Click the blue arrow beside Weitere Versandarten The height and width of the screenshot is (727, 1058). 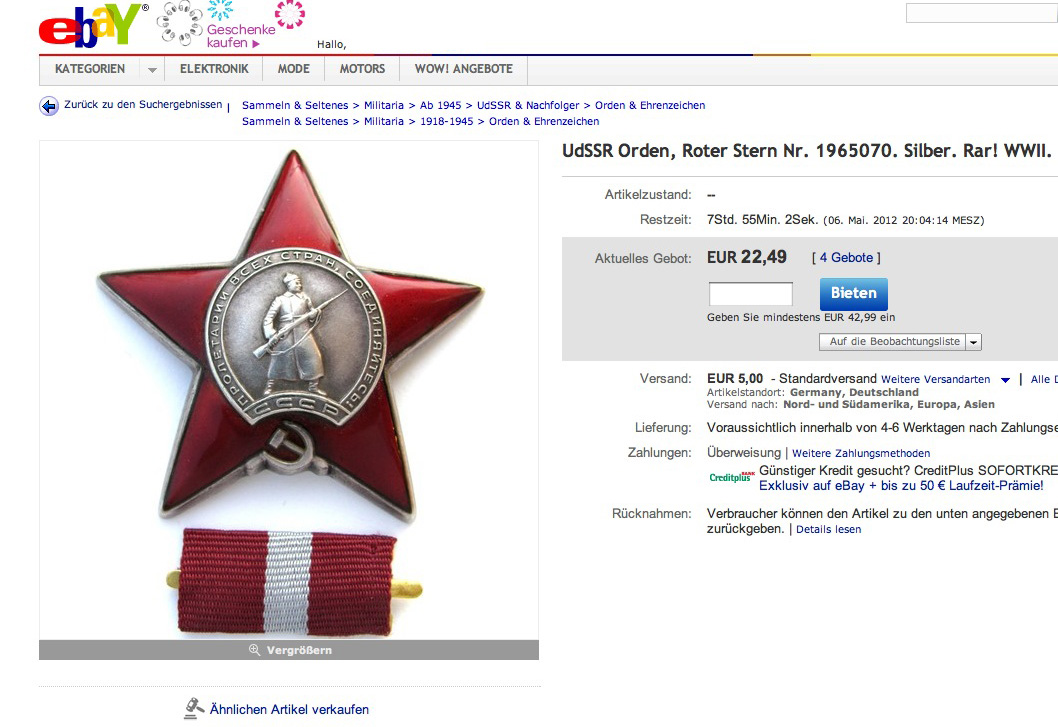1005,380
